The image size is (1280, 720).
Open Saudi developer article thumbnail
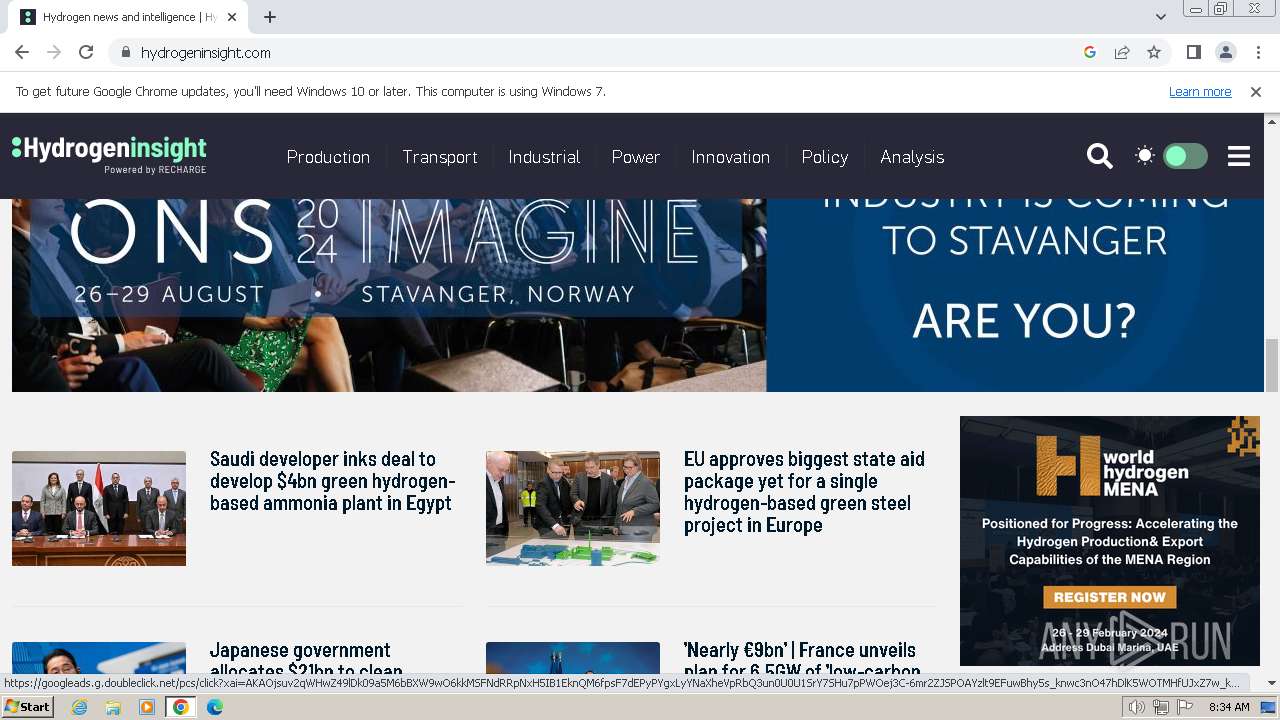pos(99,508)
